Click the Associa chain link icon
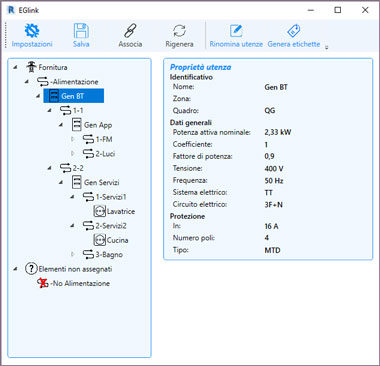Screen dimensions: 380x366 pos(130,31)
